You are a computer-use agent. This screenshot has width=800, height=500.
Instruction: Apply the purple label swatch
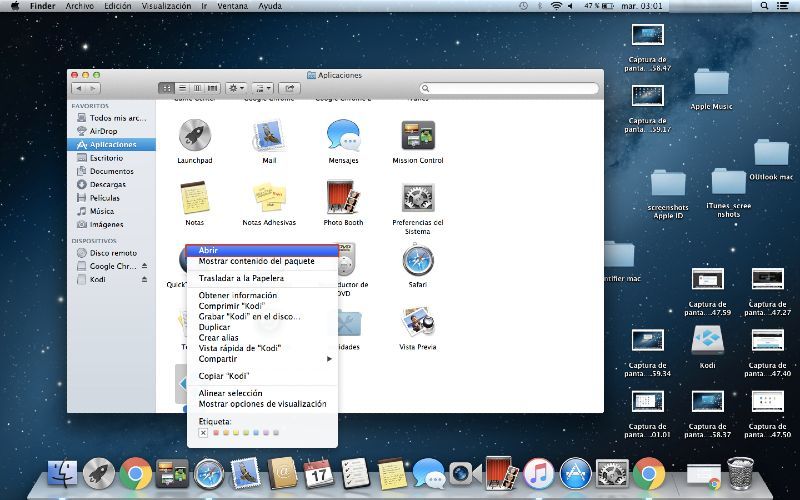pyautogui.click(x=266, y=433)
